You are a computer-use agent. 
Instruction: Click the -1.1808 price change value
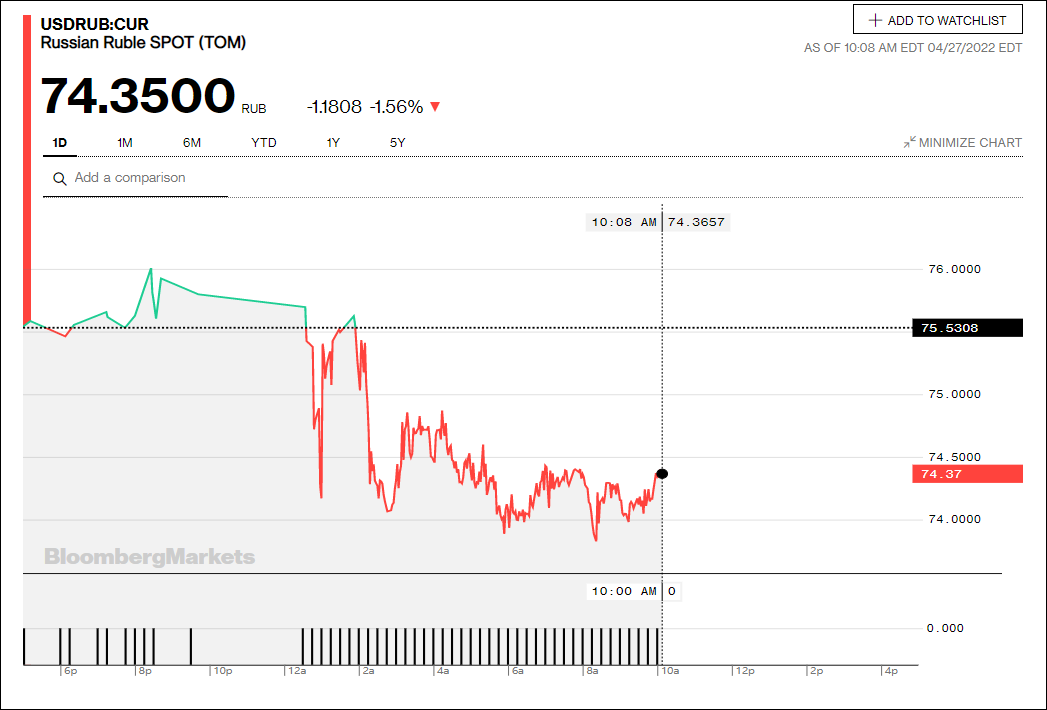(334, 107)
